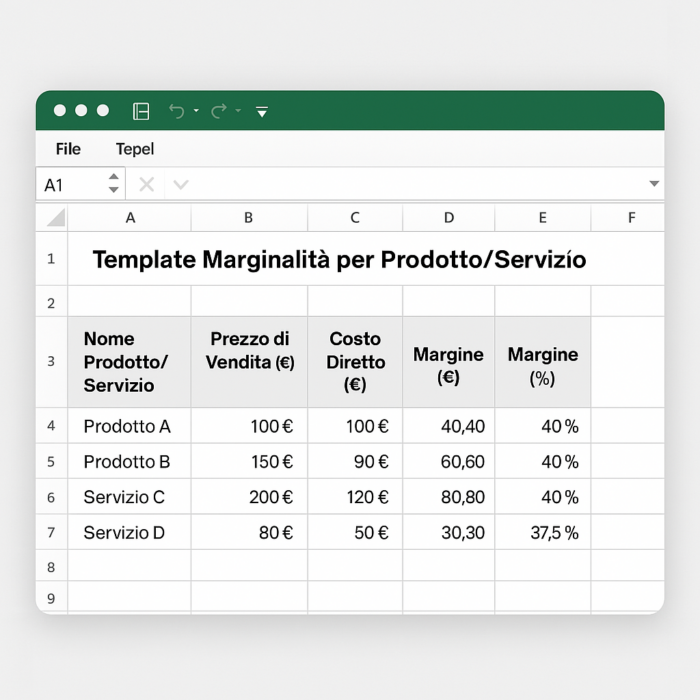Open the File menu

(x=68, y=149)
